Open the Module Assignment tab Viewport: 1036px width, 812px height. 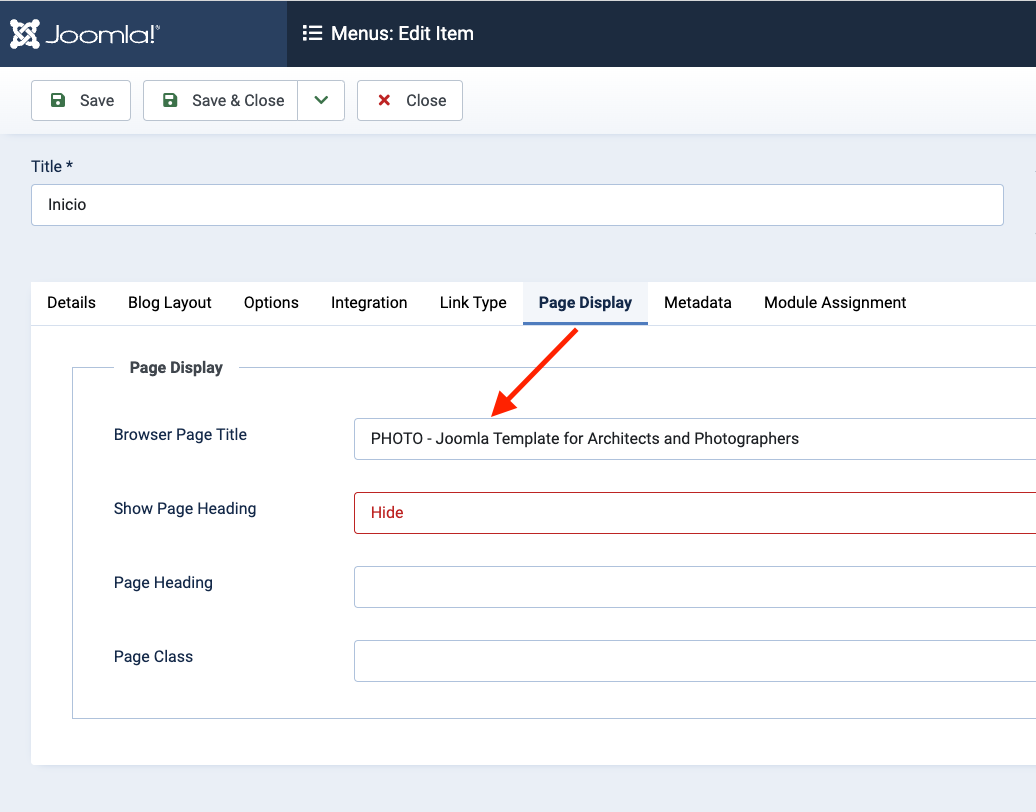click(835, 303)
